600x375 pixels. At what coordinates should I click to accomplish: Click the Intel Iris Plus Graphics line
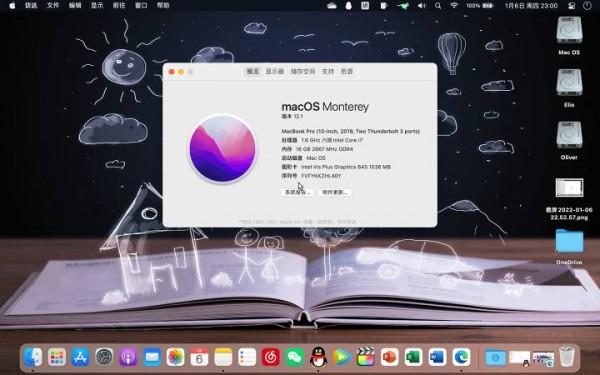pyautogui.click(x=336, y=167)
